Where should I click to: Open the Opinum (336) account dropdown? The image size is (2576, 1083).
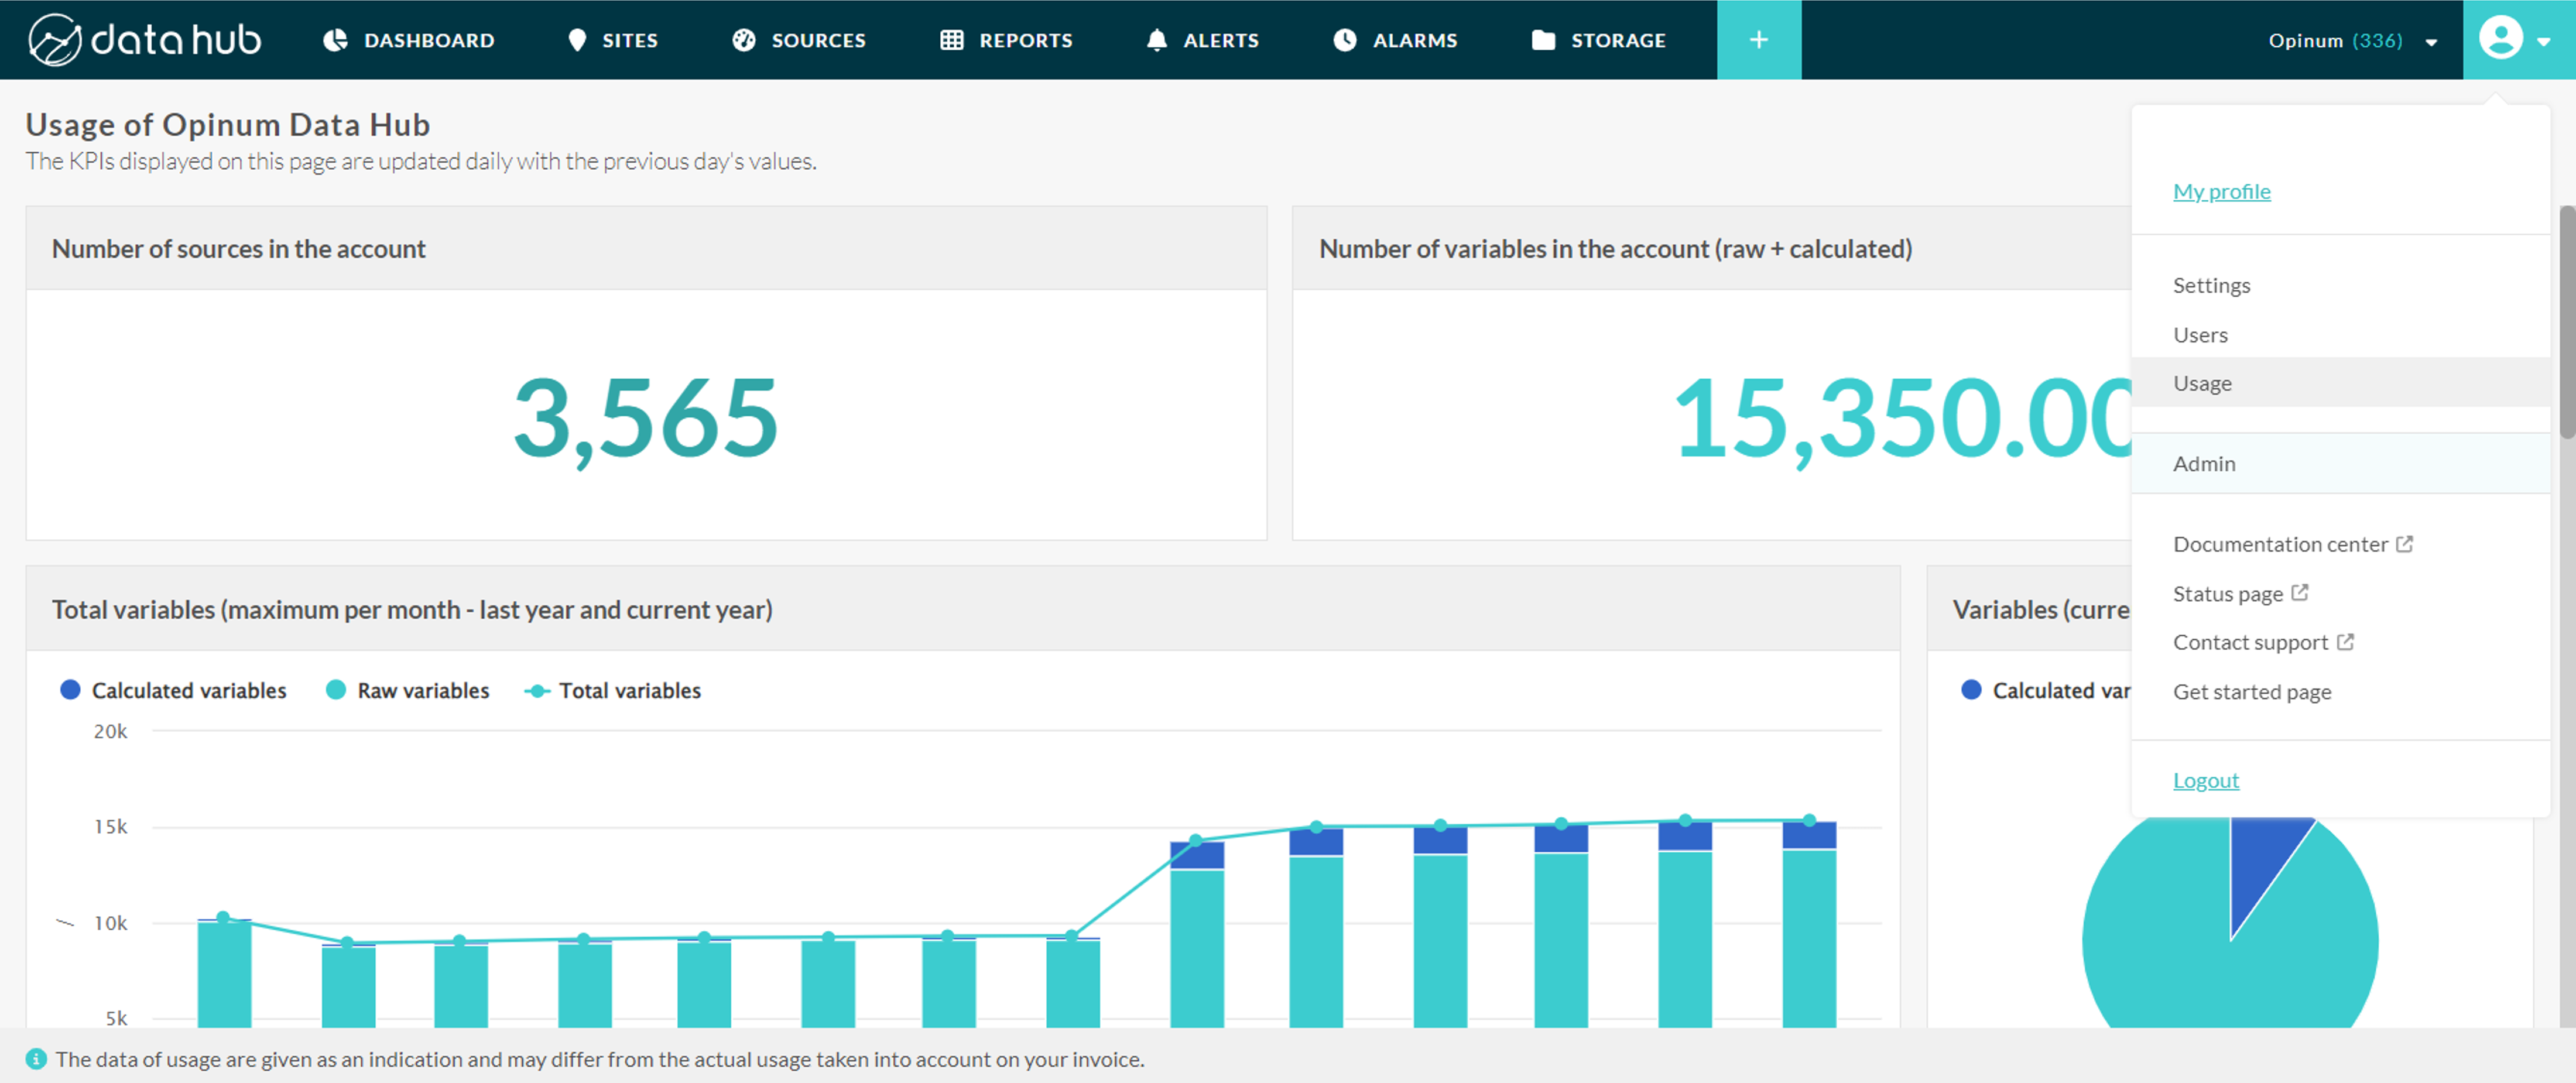pos(2352,40)
